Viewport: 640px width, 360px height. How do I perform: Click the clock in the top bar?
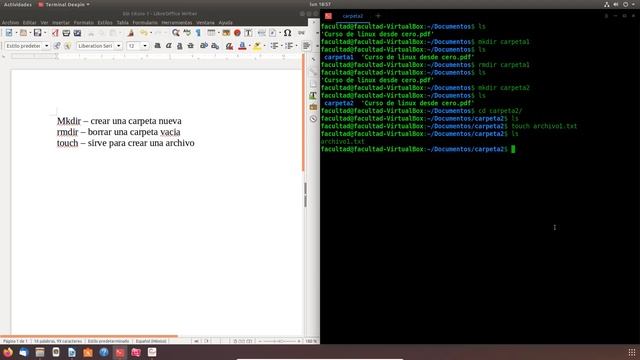pyautogui.click(x=320, y=4)
